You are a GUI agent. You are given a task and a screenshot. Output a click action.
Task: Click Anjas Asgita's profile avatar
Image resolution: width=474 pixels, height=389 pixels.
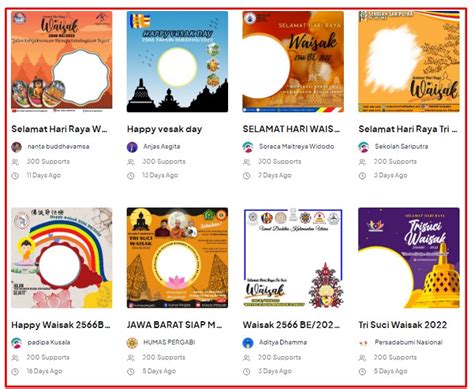tap(132, 147)
